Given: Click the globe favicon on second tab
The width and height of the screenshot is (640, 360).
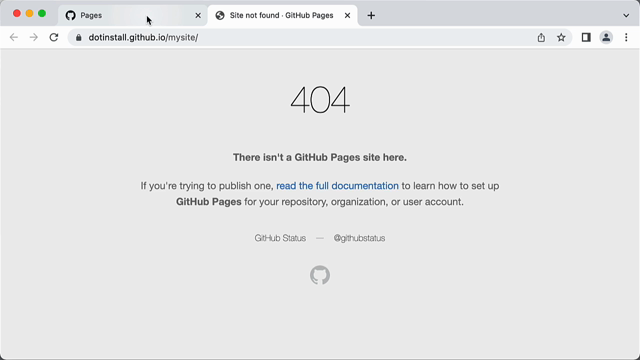Looking at the screenshot, I should point(220,16).
